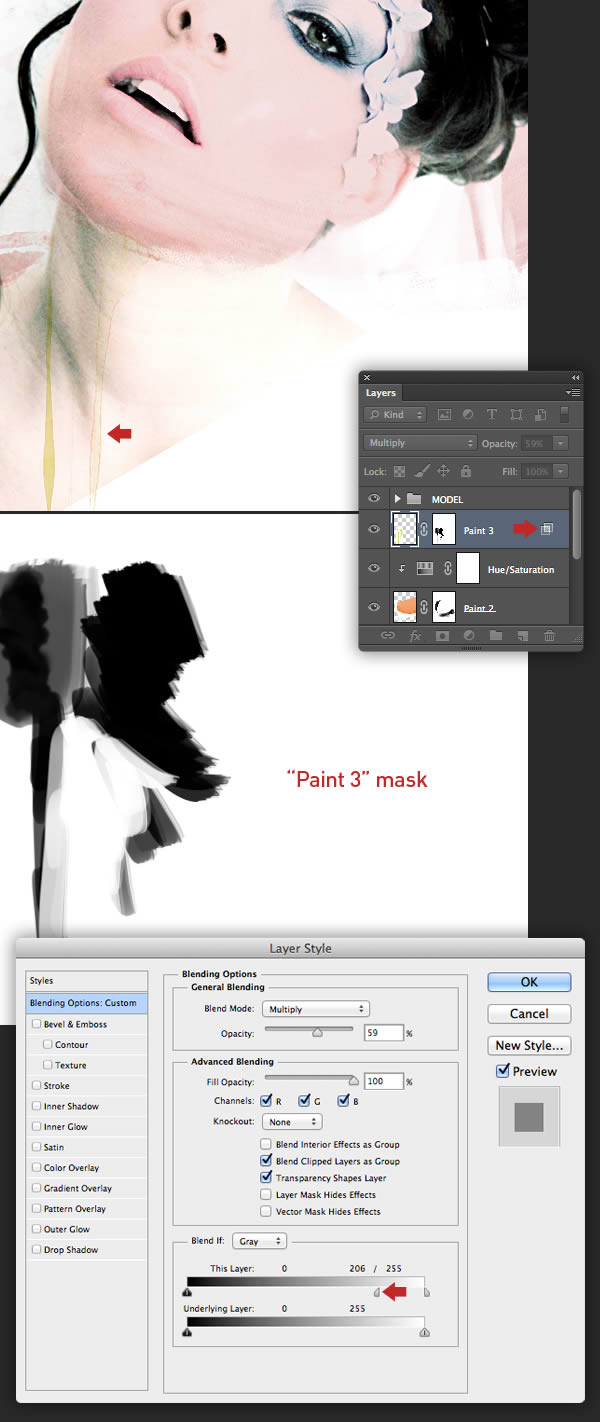The image size is (600, 1422).
Task: Uncheck Blend Clipped Layers as Group
Action: tap(266, 1161)
